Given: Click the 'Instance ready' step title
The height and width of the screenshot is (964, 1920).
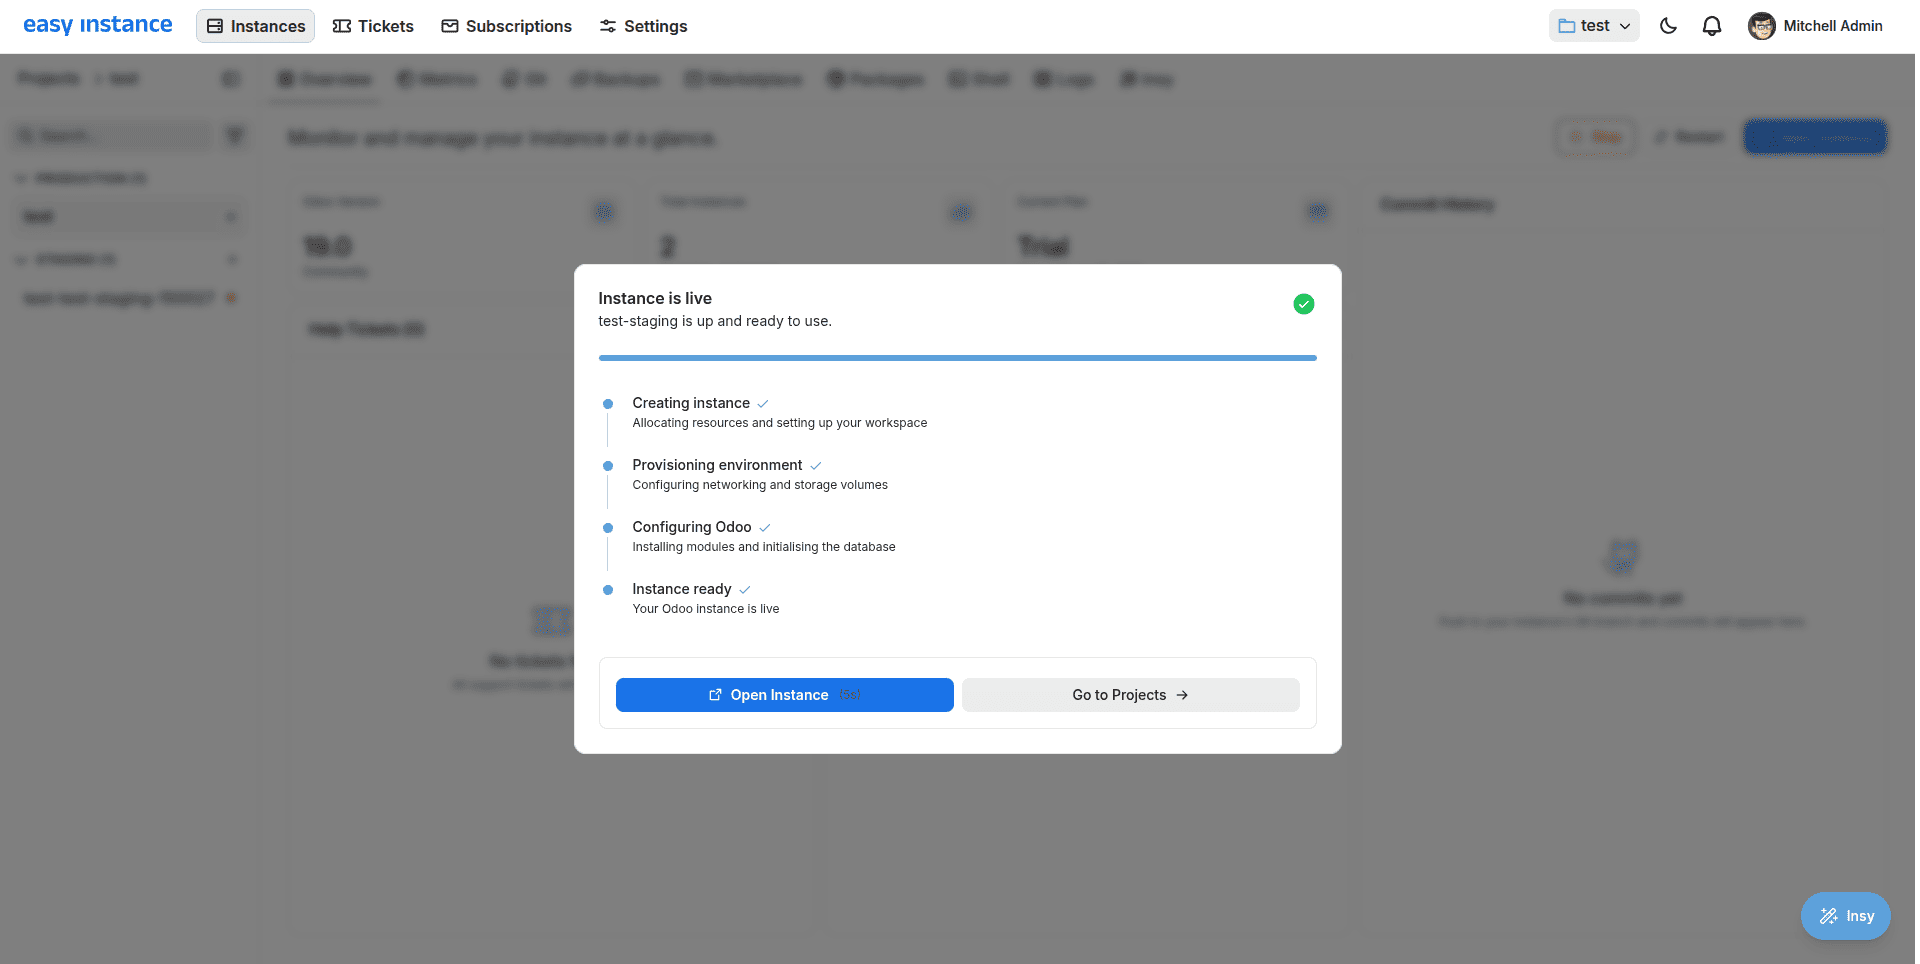Looking at the screenshot, I should [x=682, y=589].
